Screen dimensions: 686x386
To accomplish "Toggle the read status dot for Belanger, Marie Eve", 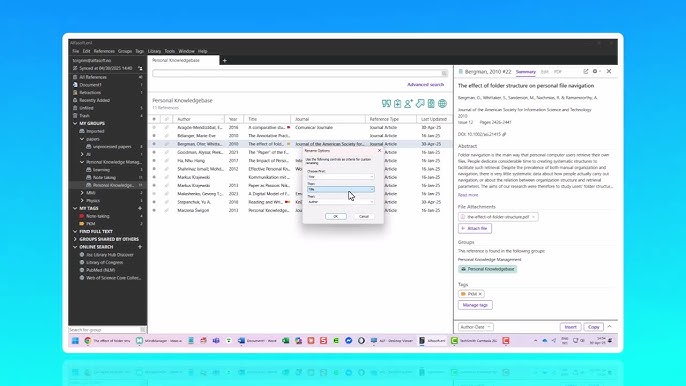I will (154, 136).
